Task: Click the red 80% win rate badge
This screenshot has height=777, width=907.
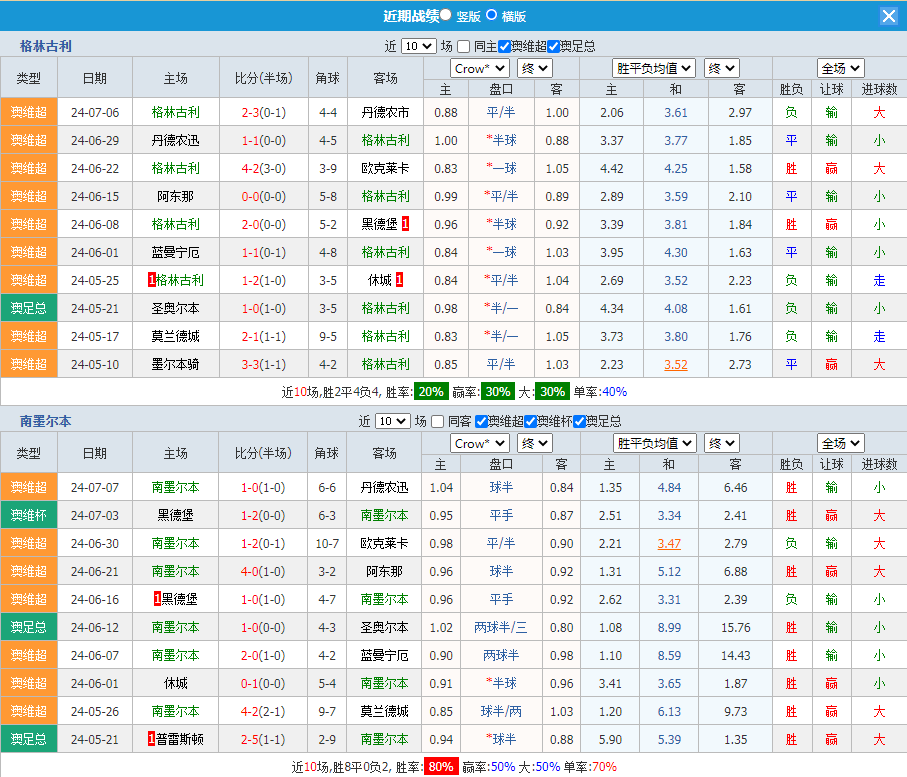Action: pyautogui.click(x=439, y=767)
